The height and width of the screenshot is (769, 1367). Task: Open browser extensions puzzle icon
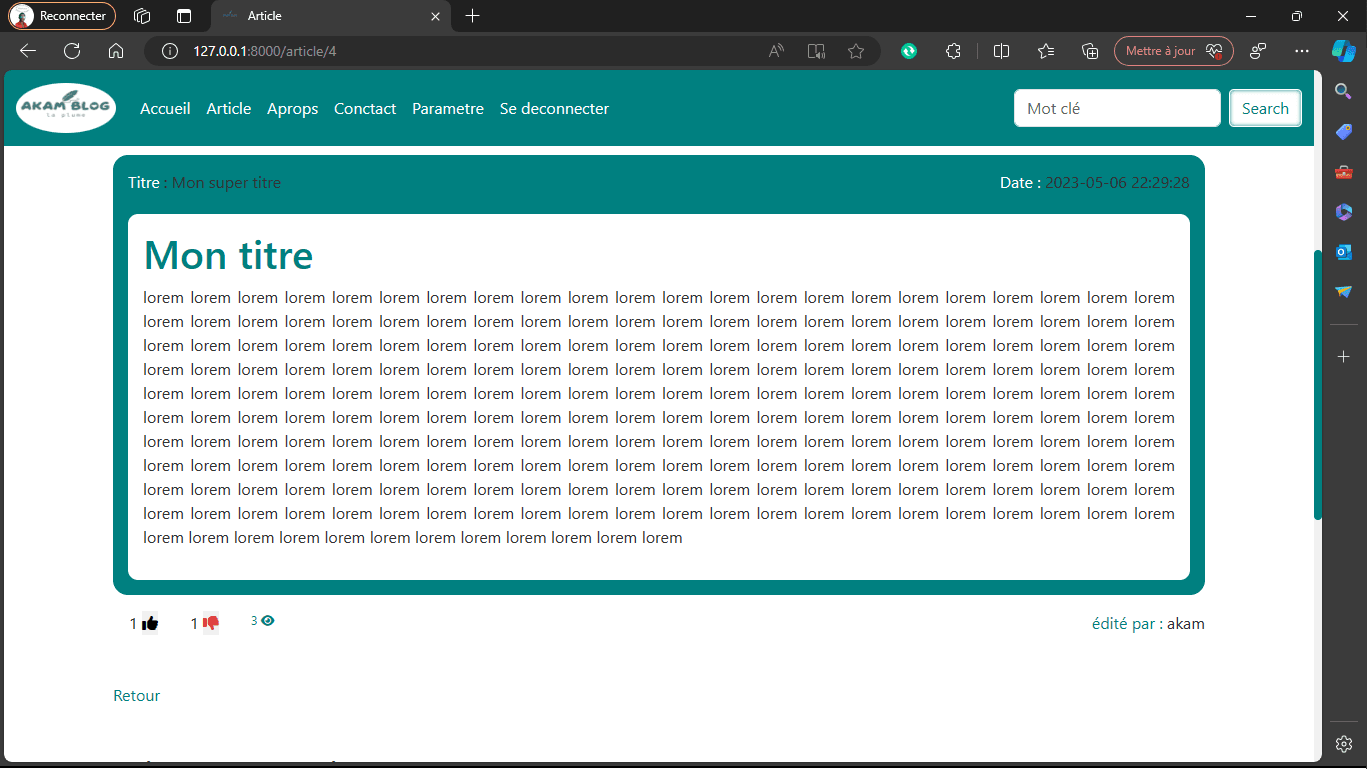(x=953, y=51)
